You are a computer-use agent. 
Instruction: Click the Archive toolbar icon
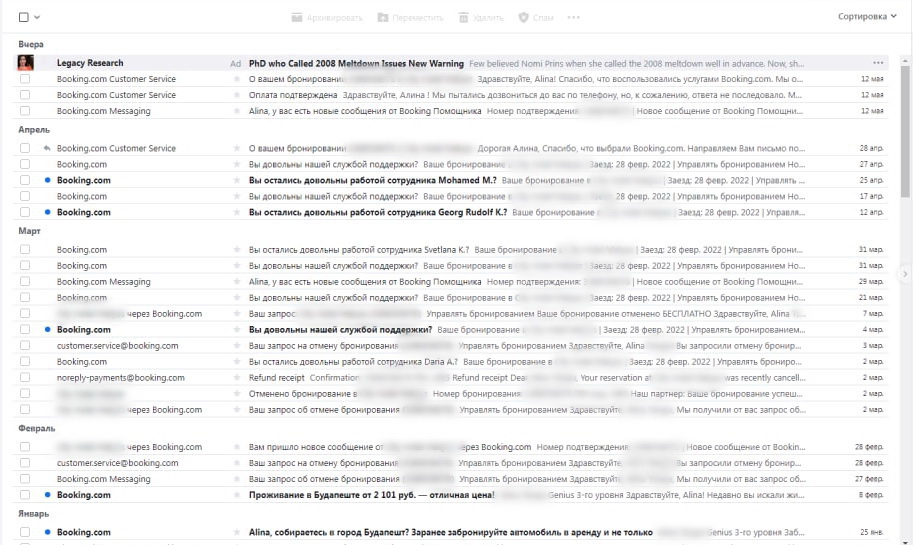click(297, 17)
